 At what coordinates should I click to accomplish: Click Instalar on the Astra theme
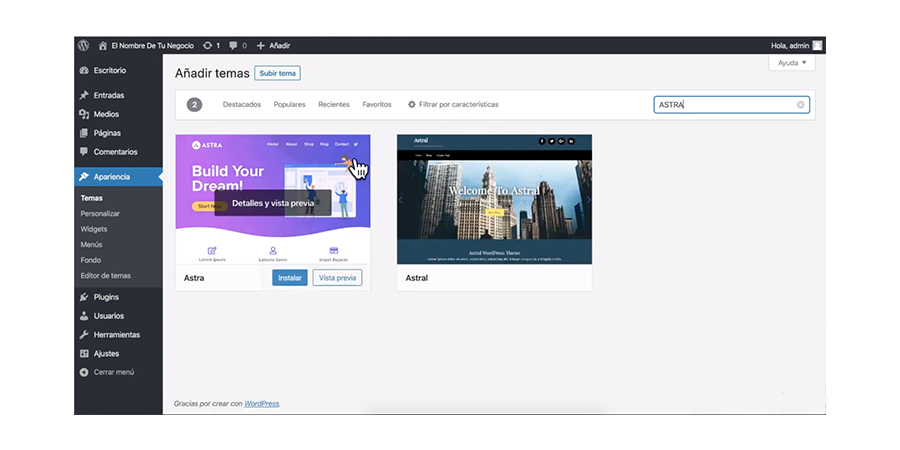tap(290, 278)
